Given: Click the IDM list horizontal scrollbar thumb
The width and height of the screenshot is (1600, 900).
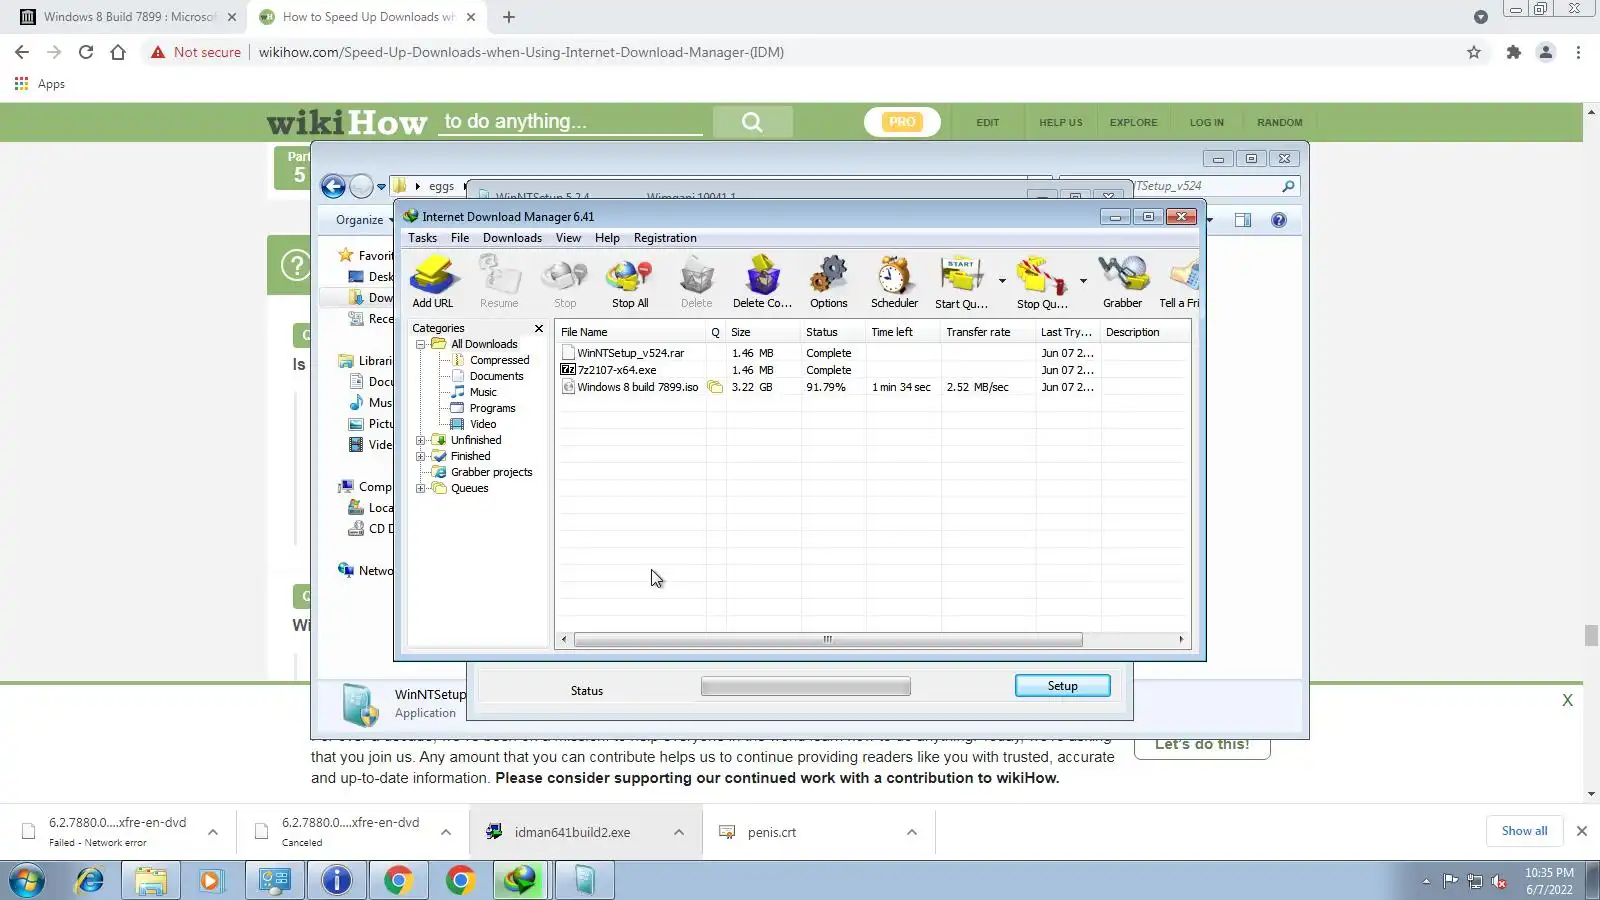Looking at the screenshot, I should 828,640.
